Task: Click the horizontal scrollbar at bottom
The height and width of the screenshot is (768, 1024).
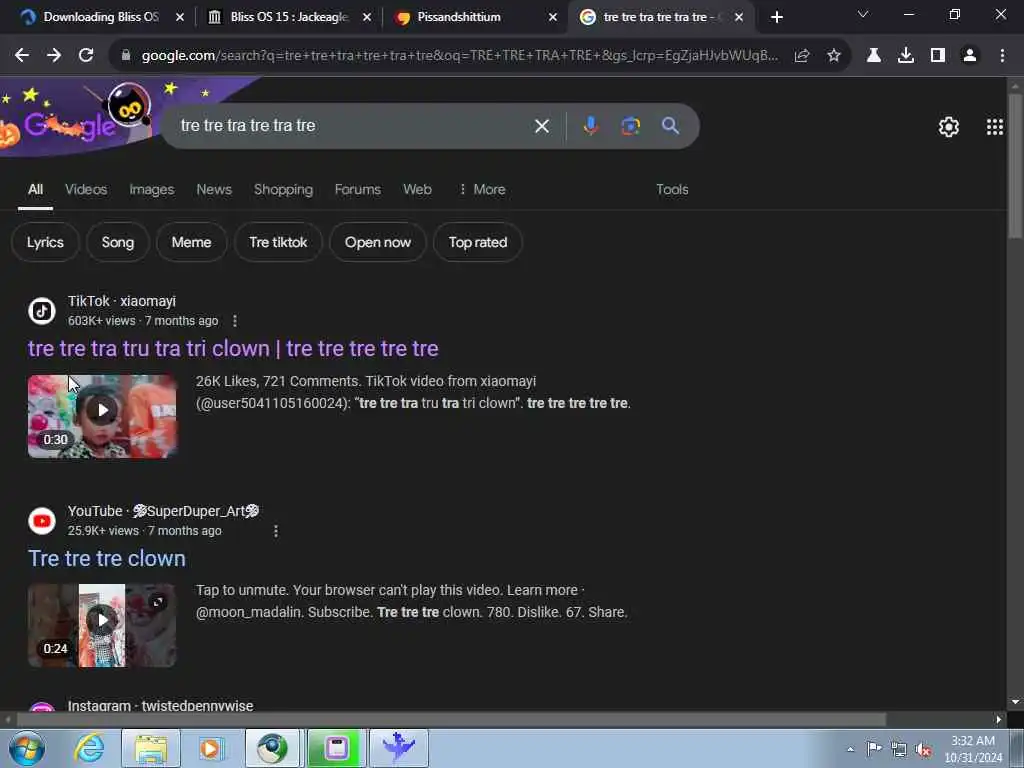Action: click(x=451, y=719)
